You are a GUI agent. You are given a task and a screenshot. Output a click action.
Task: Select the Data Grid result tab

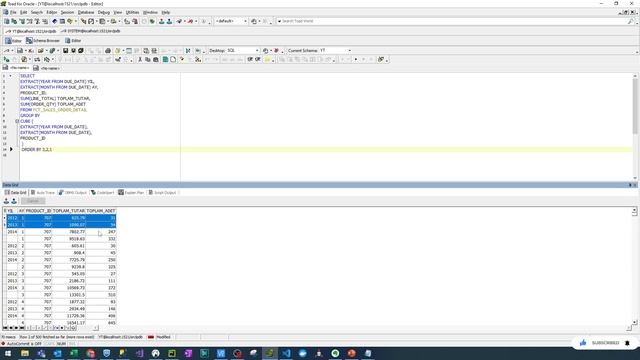(x=15, y=192)
